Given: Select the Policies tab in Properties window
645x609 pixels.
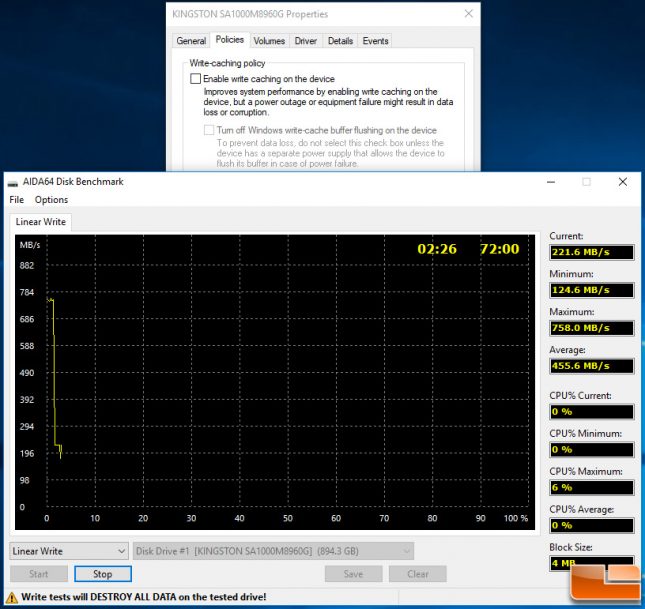Looking at the screenshot, I should click(230, 40).
